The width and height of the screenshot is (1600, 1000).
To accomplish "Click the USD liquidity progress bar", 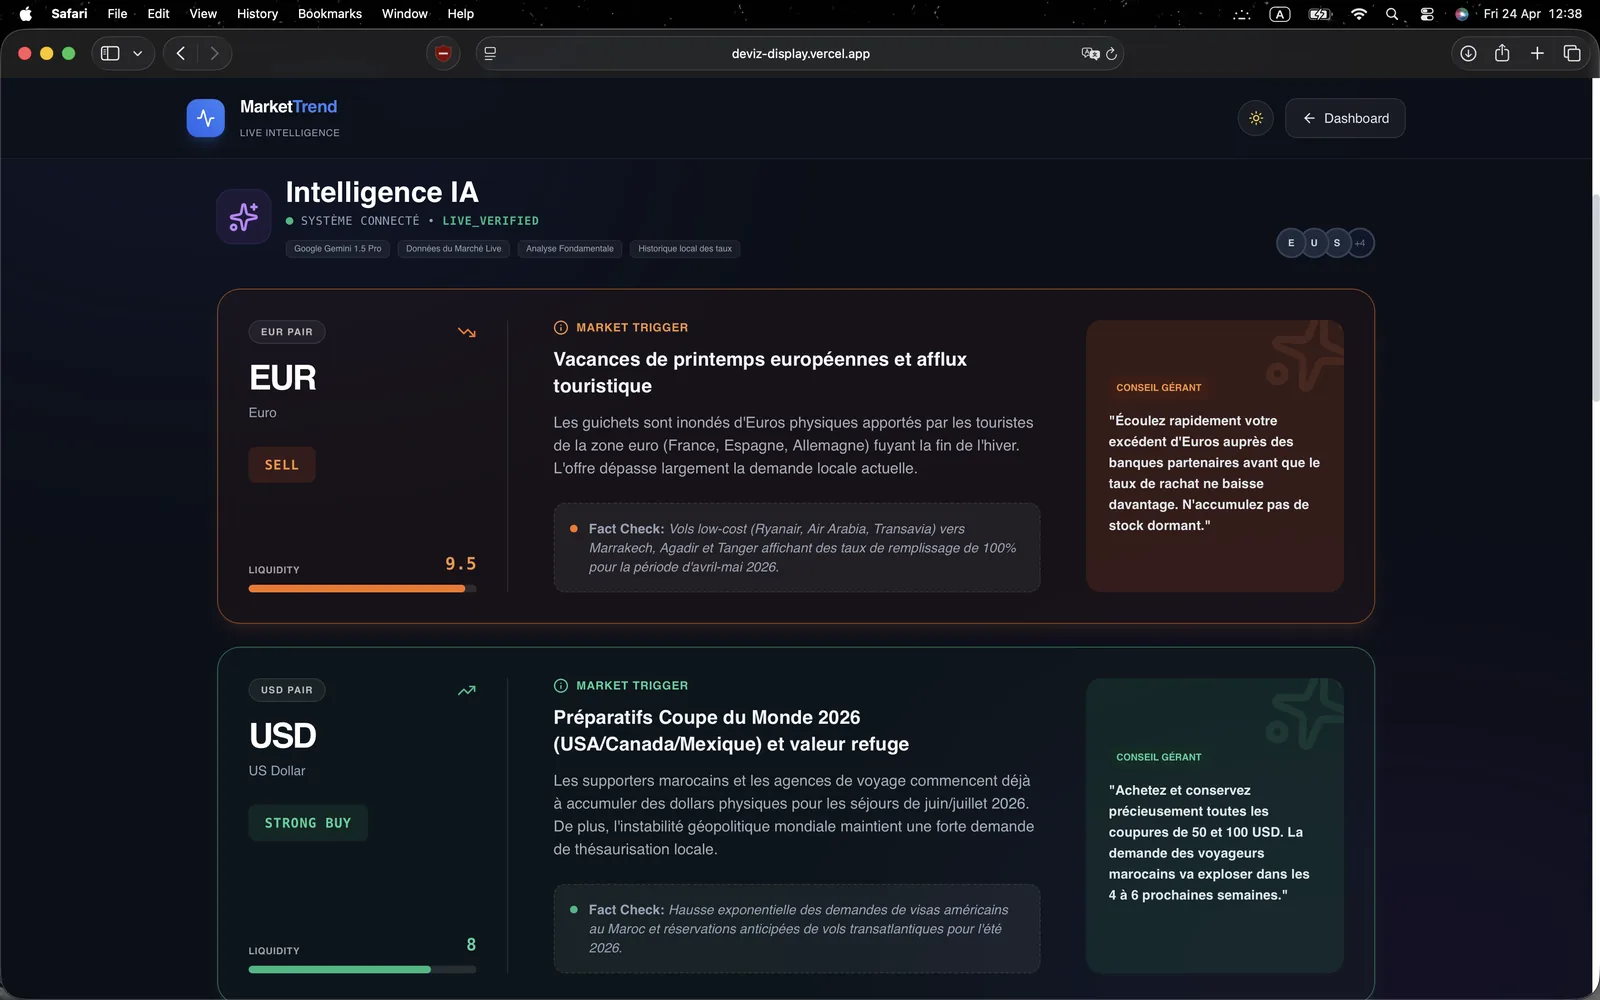I will point(362,970).
